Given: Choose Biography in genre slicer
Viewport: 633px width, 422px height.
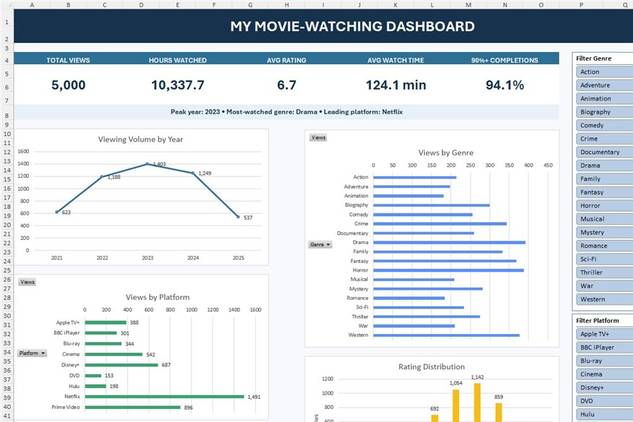Looking at the screenshot, I should pyautogui.click(x=604, y=112).
